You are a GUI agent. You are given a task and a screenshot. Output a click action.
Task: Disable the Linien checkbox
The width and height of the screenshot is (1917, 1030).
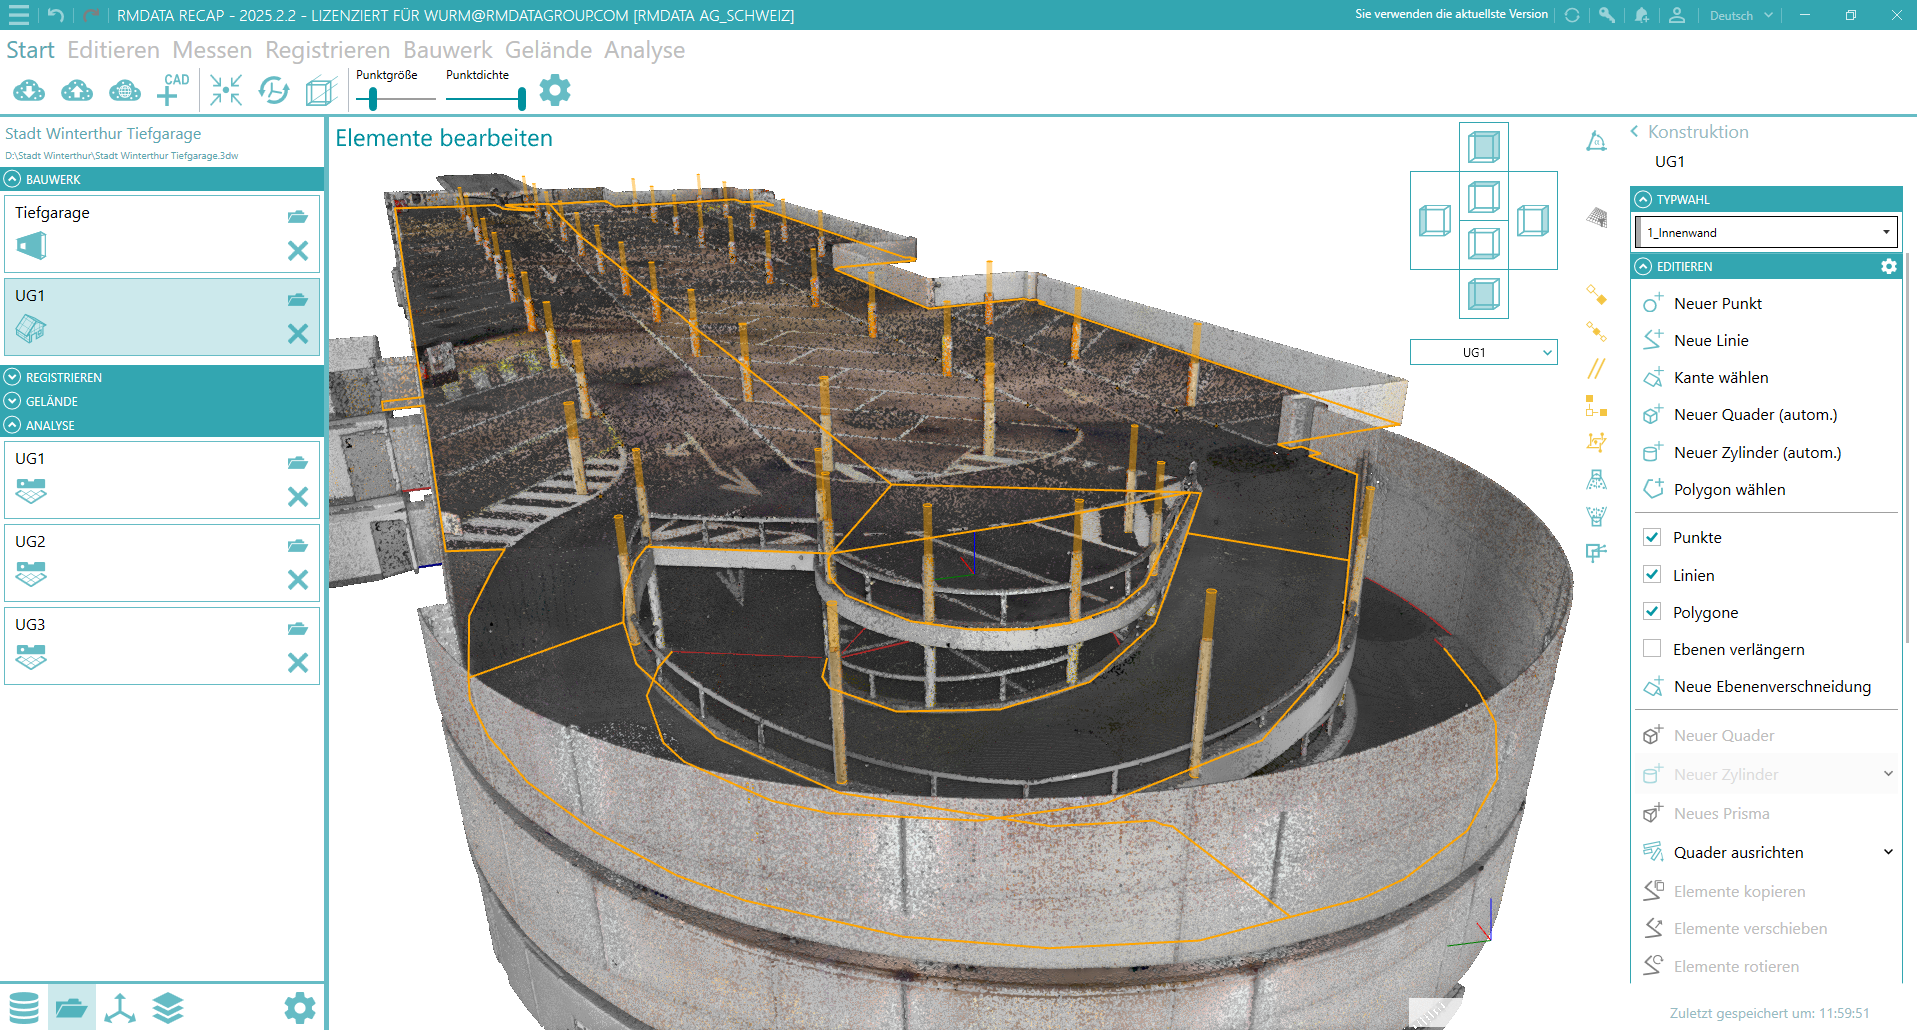(x=1652, y=575)
